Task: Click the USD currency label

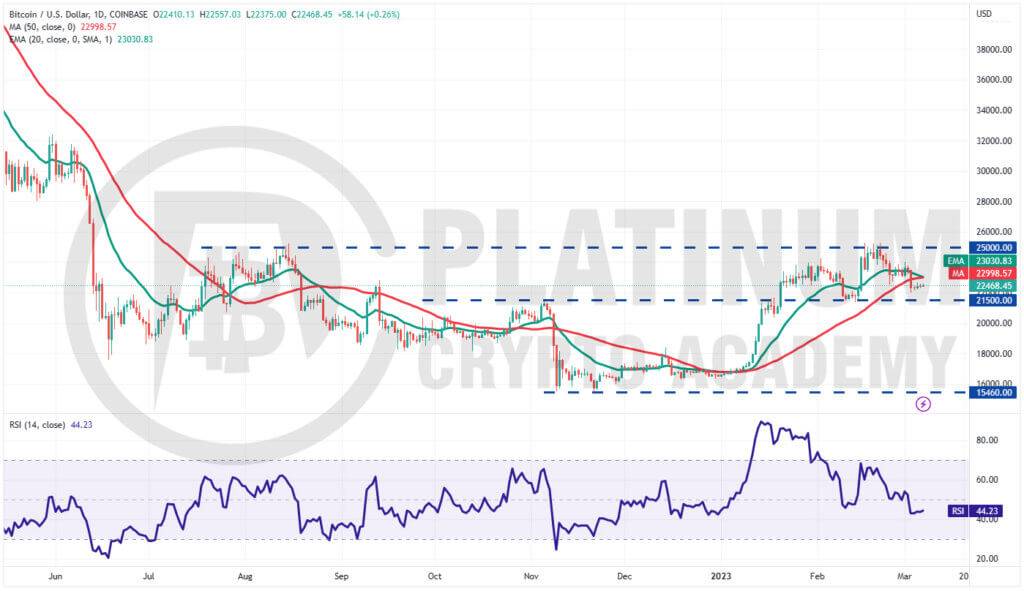Action: (984, 14)
